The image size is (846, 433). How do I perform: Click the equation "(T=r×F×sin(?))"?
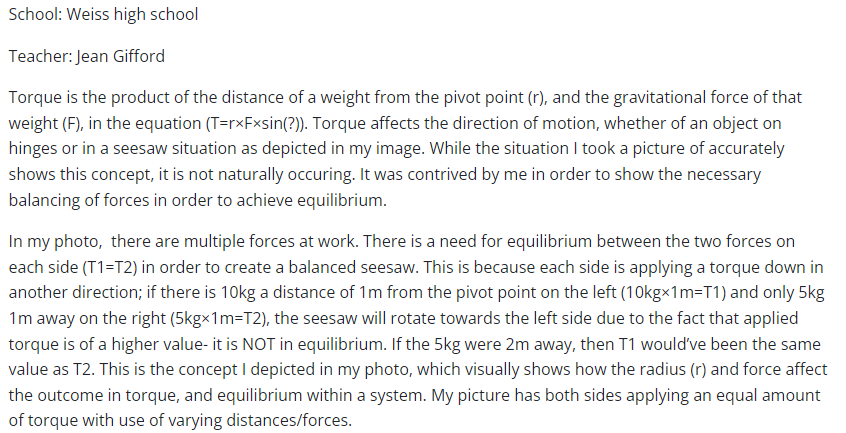(x=258, y=122)
